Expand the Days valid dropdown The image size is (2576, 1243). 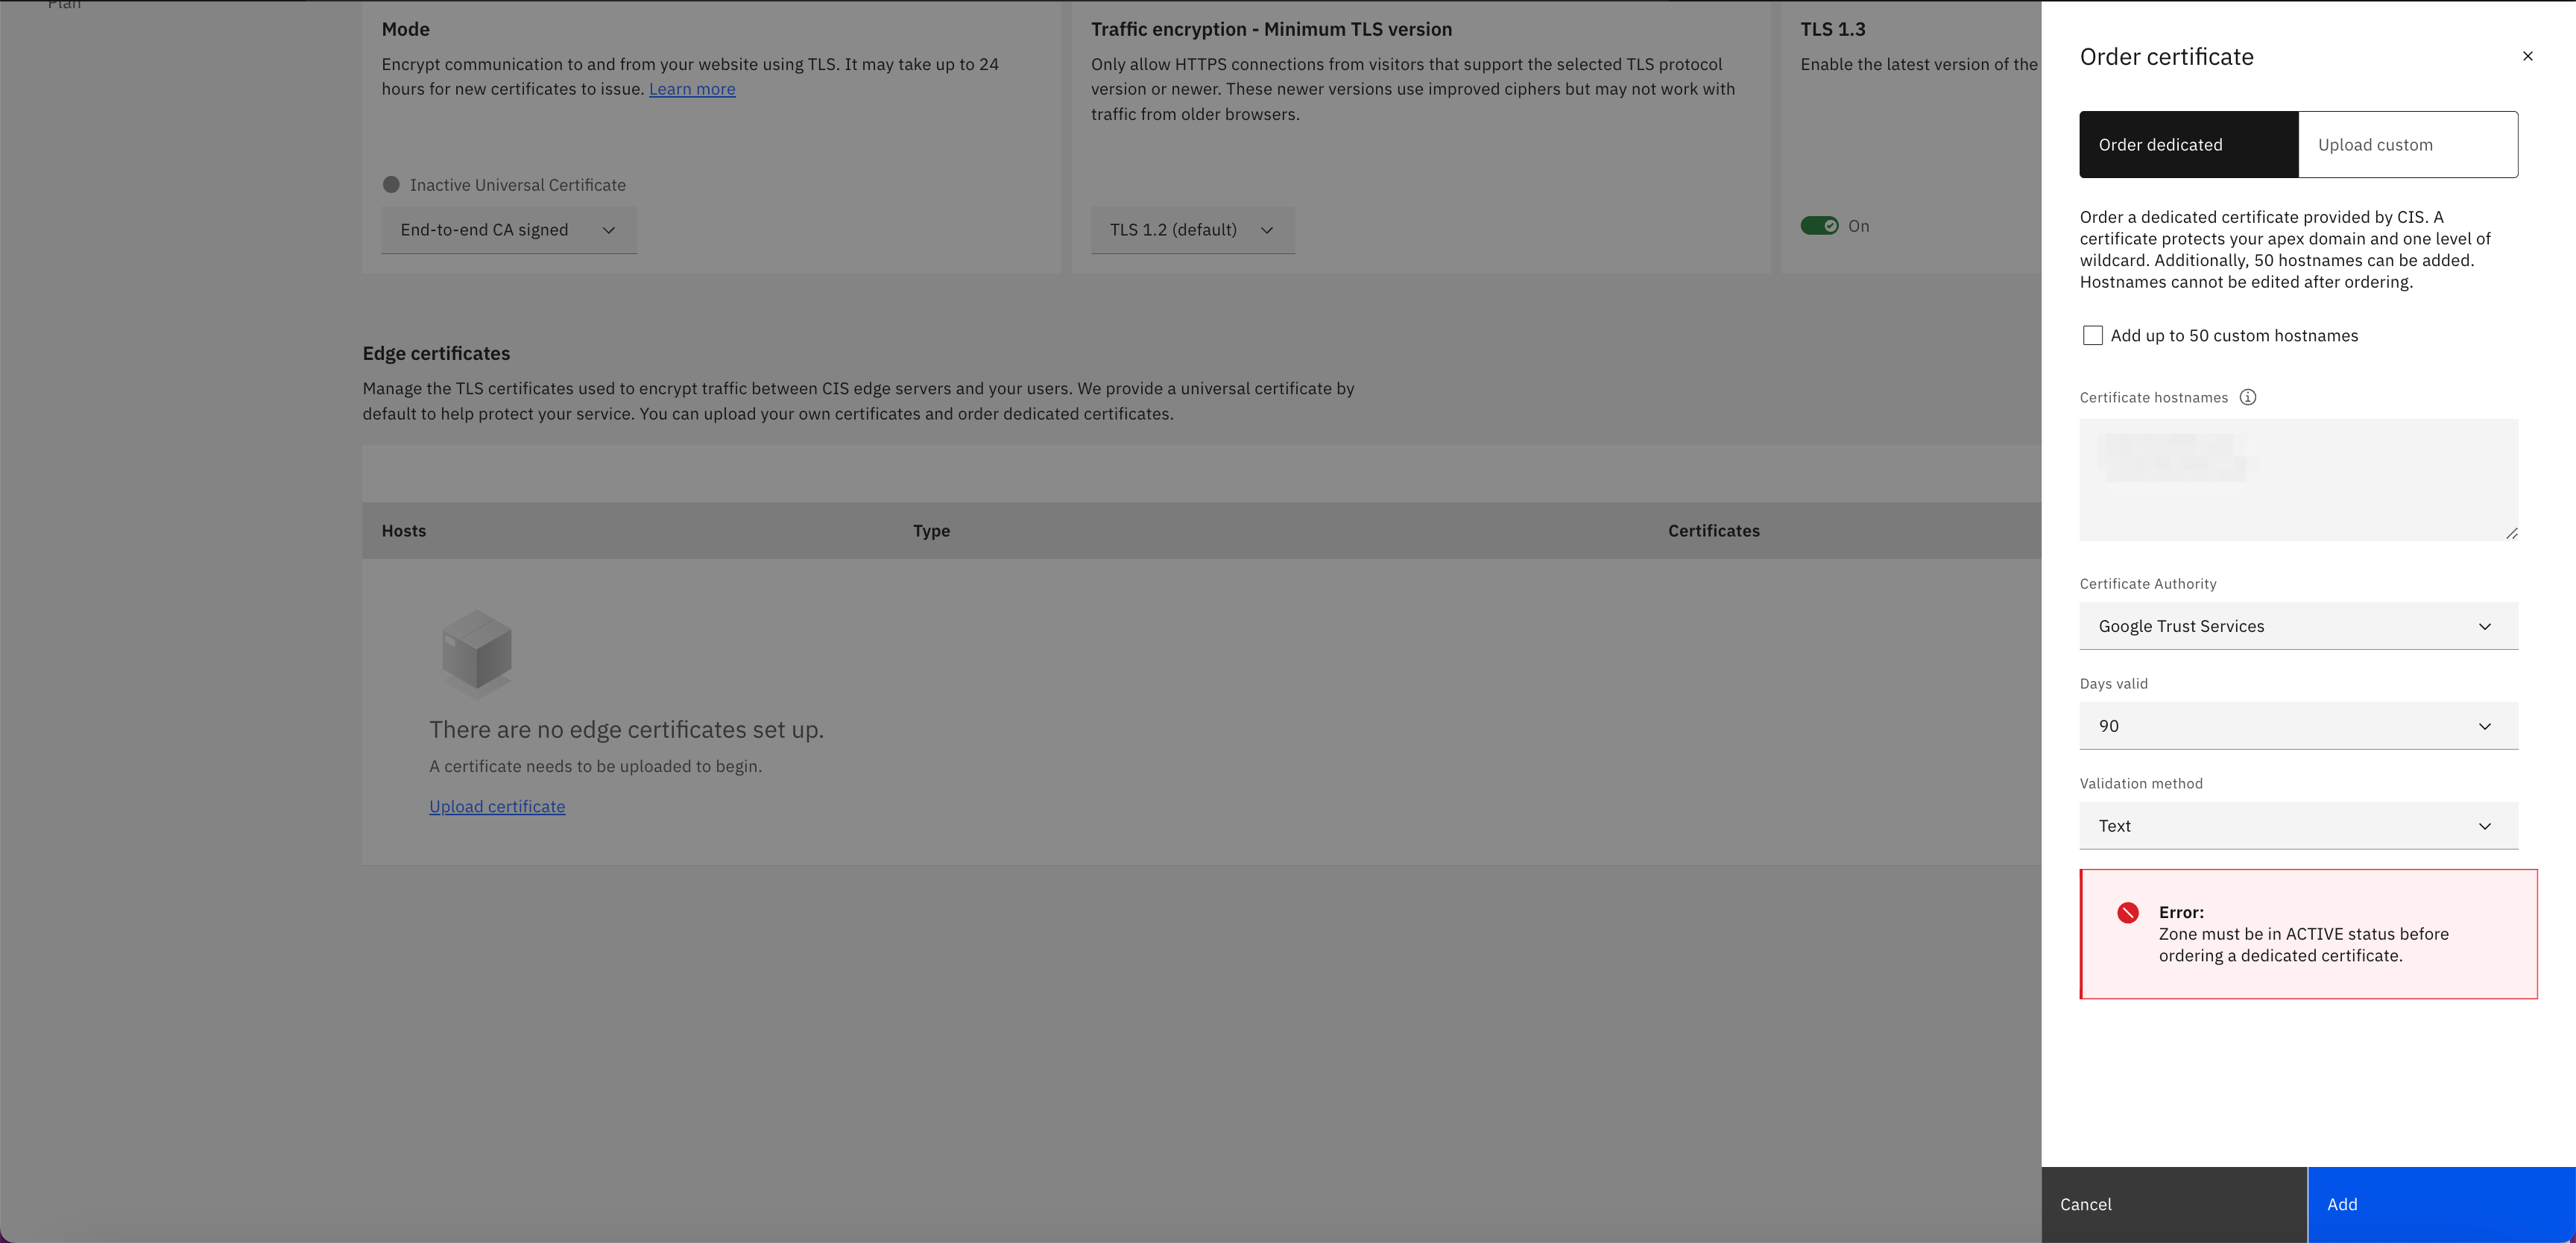click(x=2298, y=726)
